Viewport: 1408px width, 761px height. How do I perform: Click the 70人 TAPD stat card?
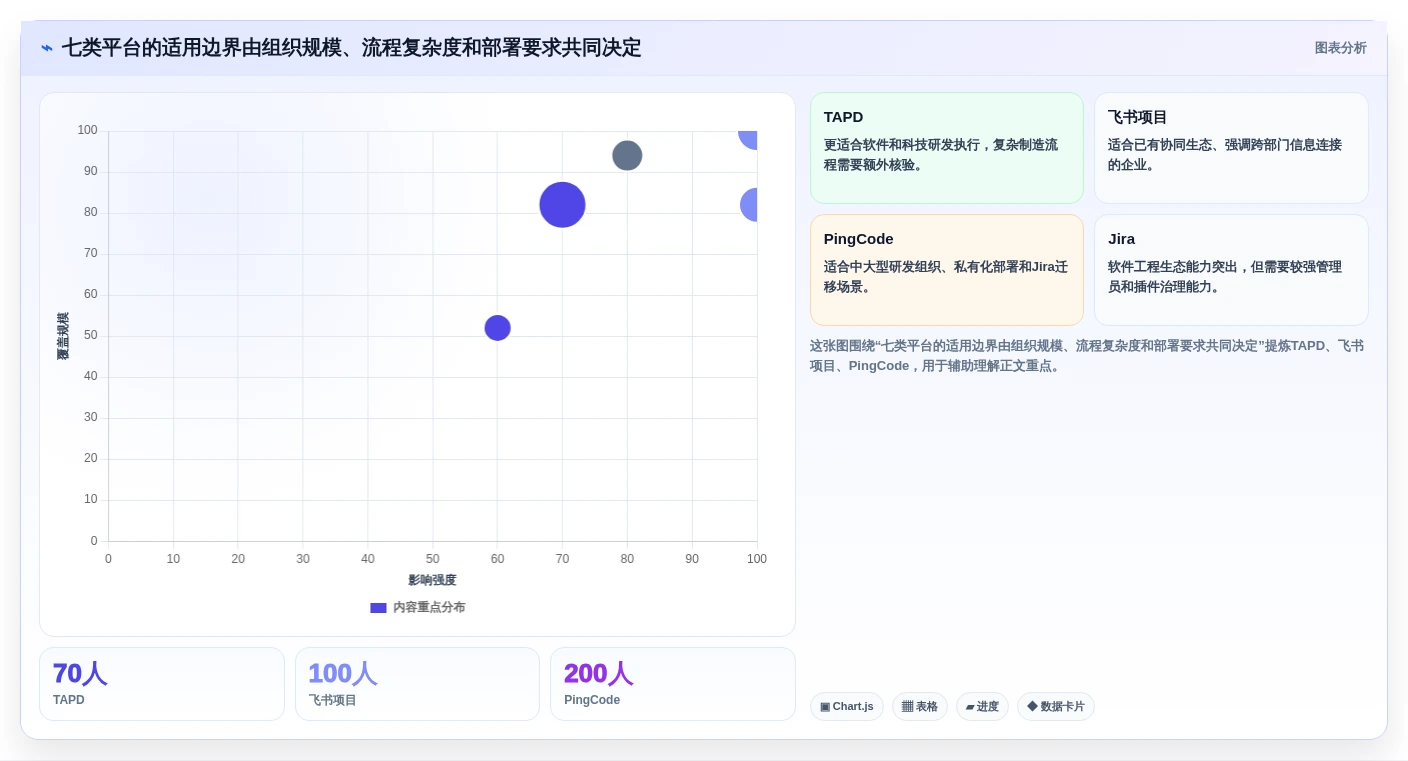[x=162, y=684]
